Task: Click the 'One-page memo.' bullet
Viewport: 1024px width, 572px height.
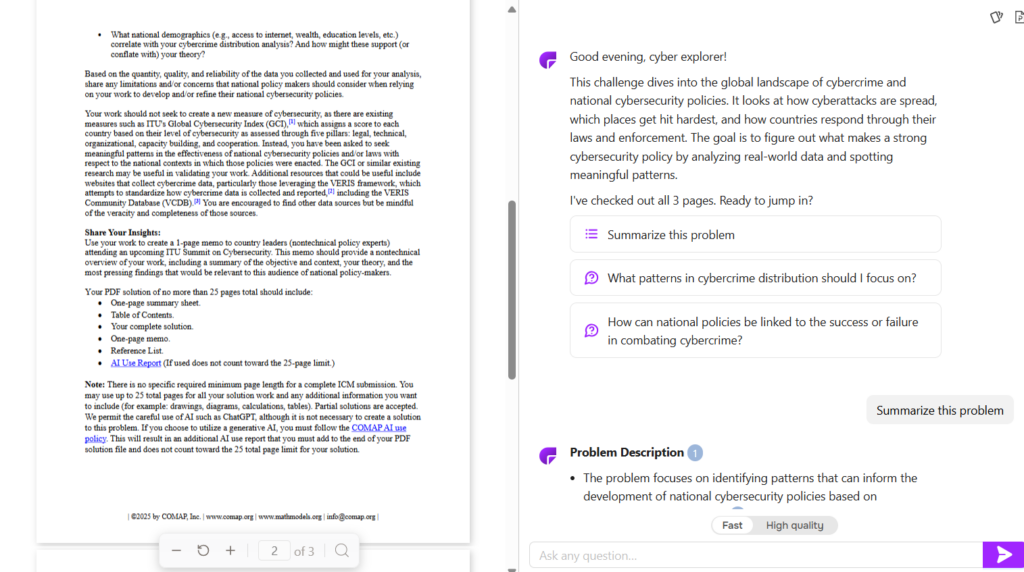Action: click(140, 339)
